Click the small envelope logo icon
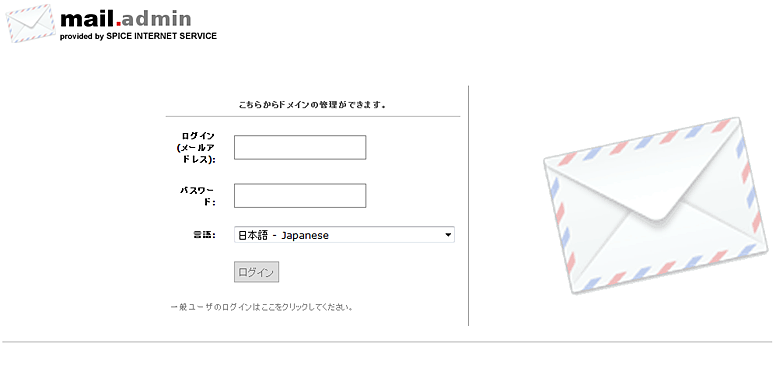780x375 pixels. click(31, 23)
